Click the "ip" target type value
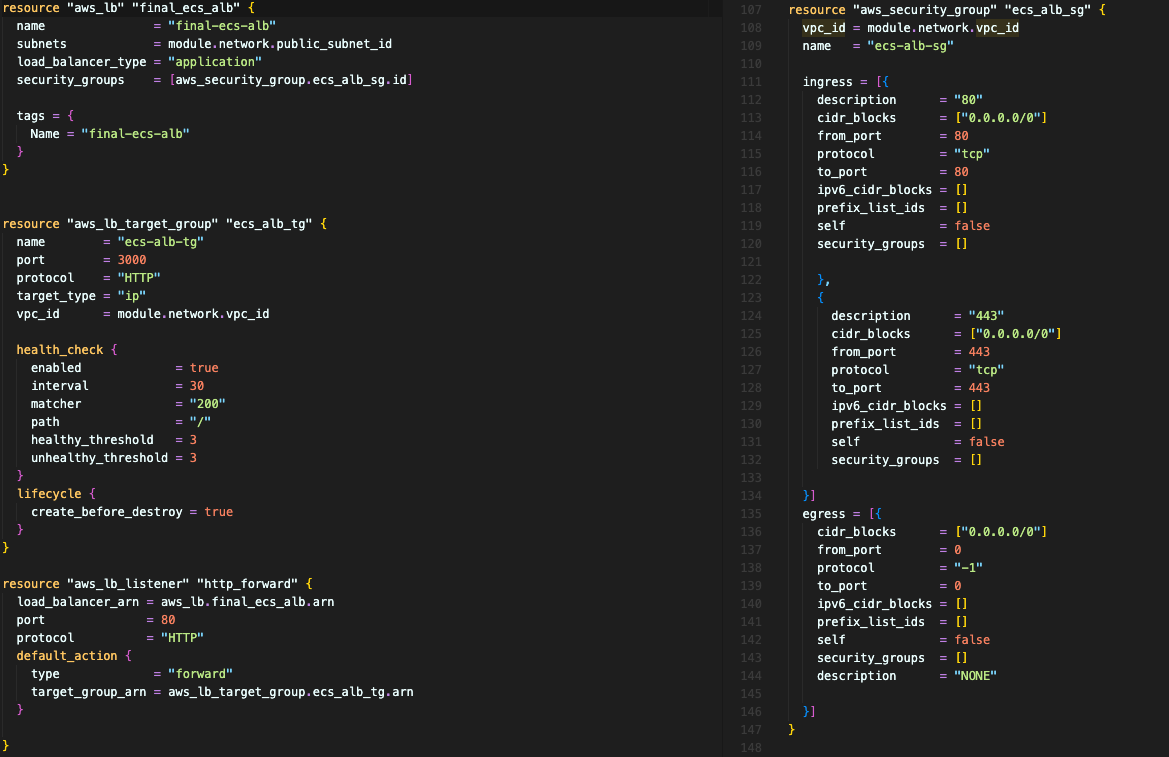Viewport: 1169px width, 757px height. click(131, 296)
